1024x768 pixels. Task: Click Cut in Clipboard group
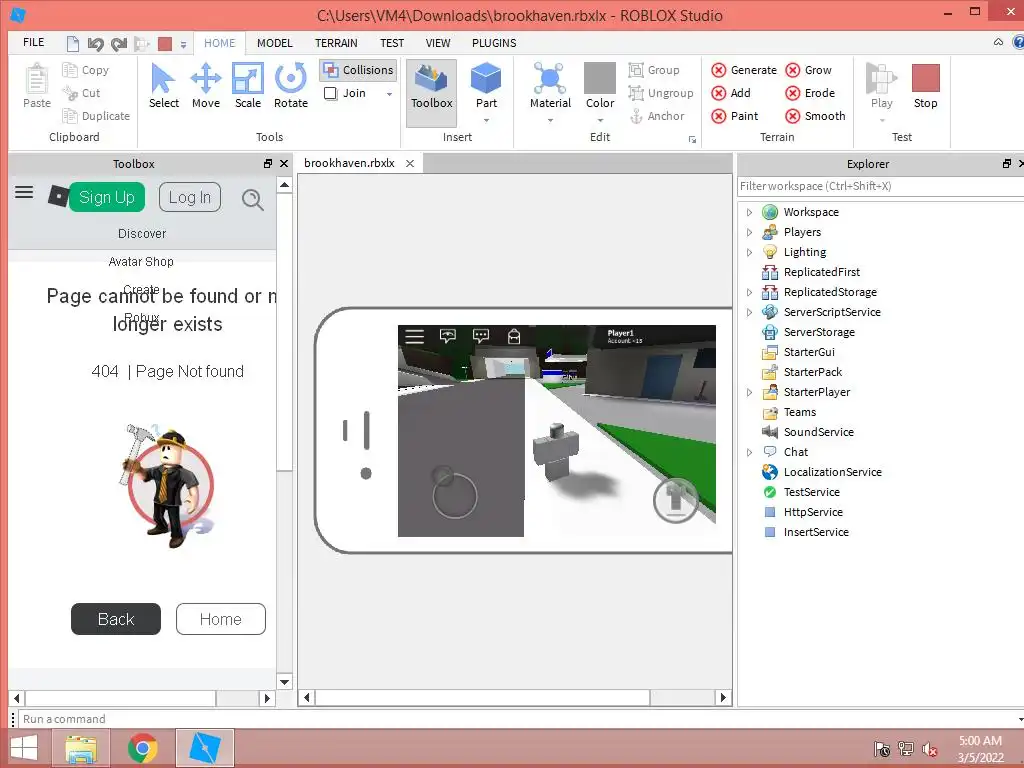tap(82, 93)
